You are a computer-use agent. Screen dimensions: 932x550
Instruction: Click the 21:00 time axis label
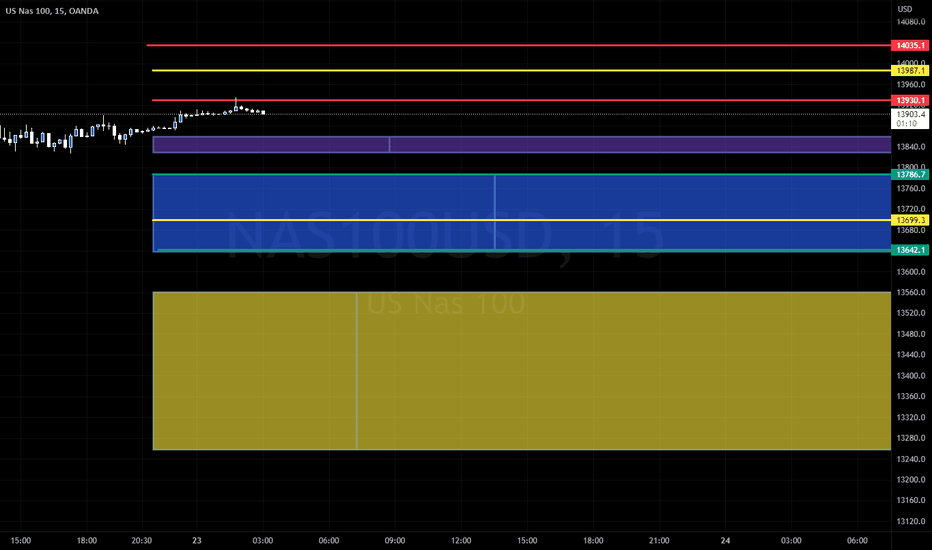click(659, 540)
